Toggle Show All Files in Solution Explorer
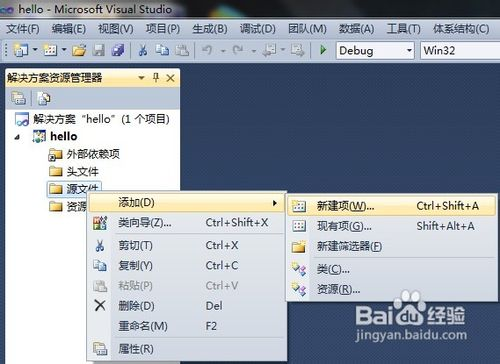The height and width of the screenshot is (364, 500). [x=43, y=98]
